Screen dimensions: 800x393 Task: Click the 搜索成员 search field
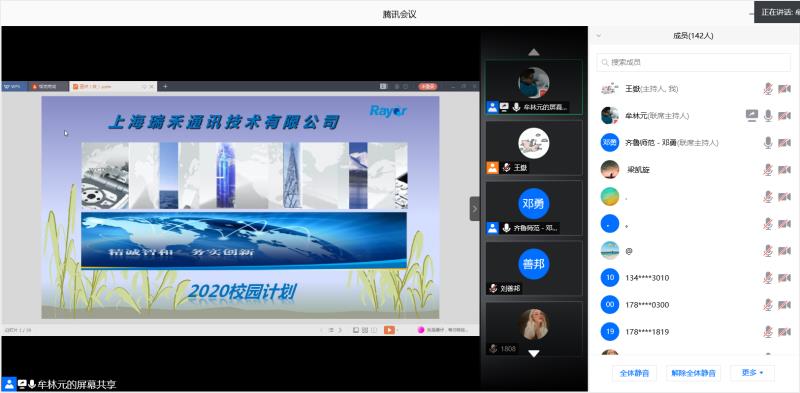pyautogui.click(x=693, y=62)
